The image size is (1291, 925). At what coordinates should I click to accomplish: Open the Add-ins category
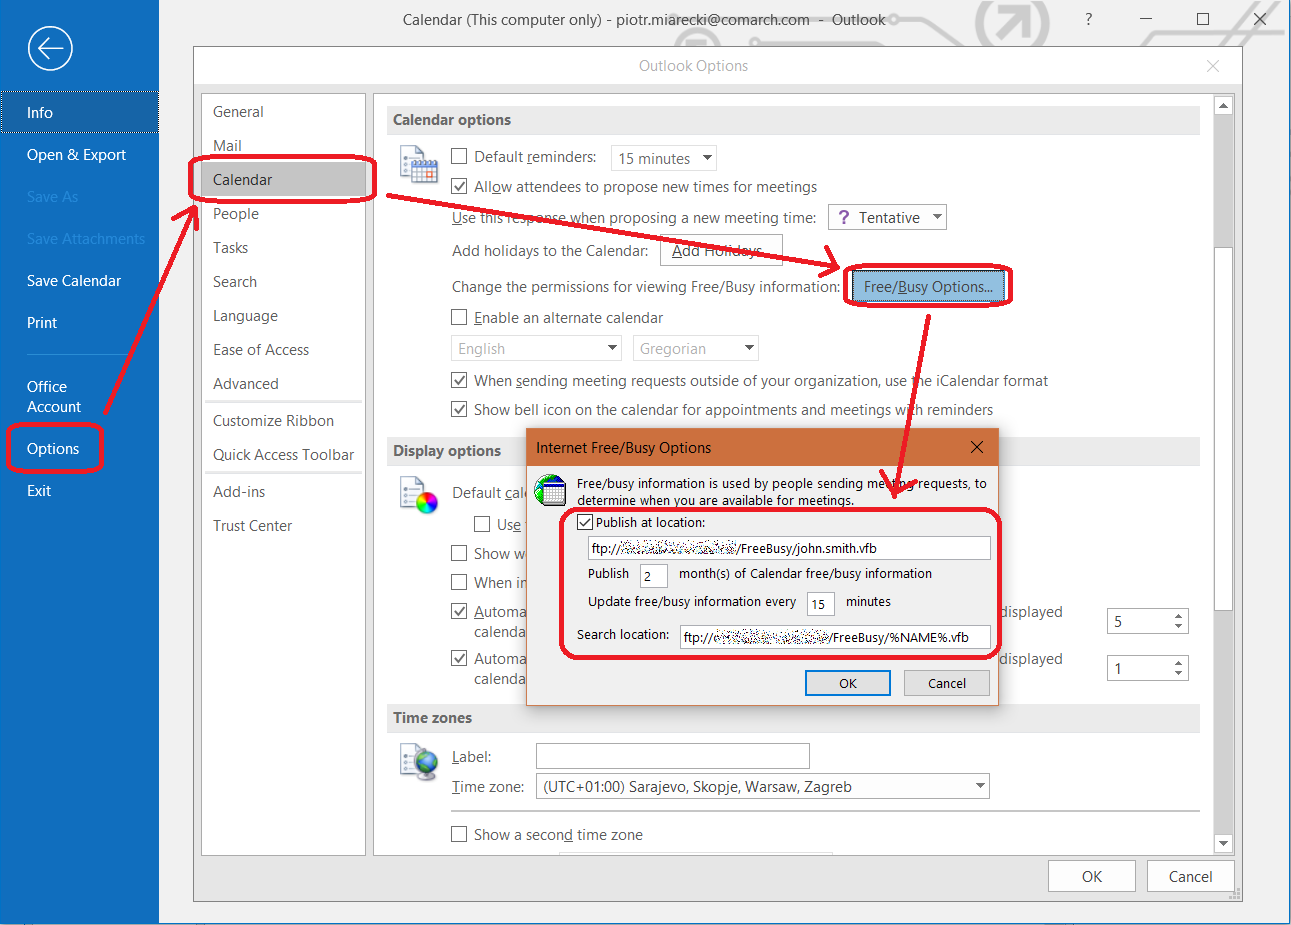pos(284,492)
